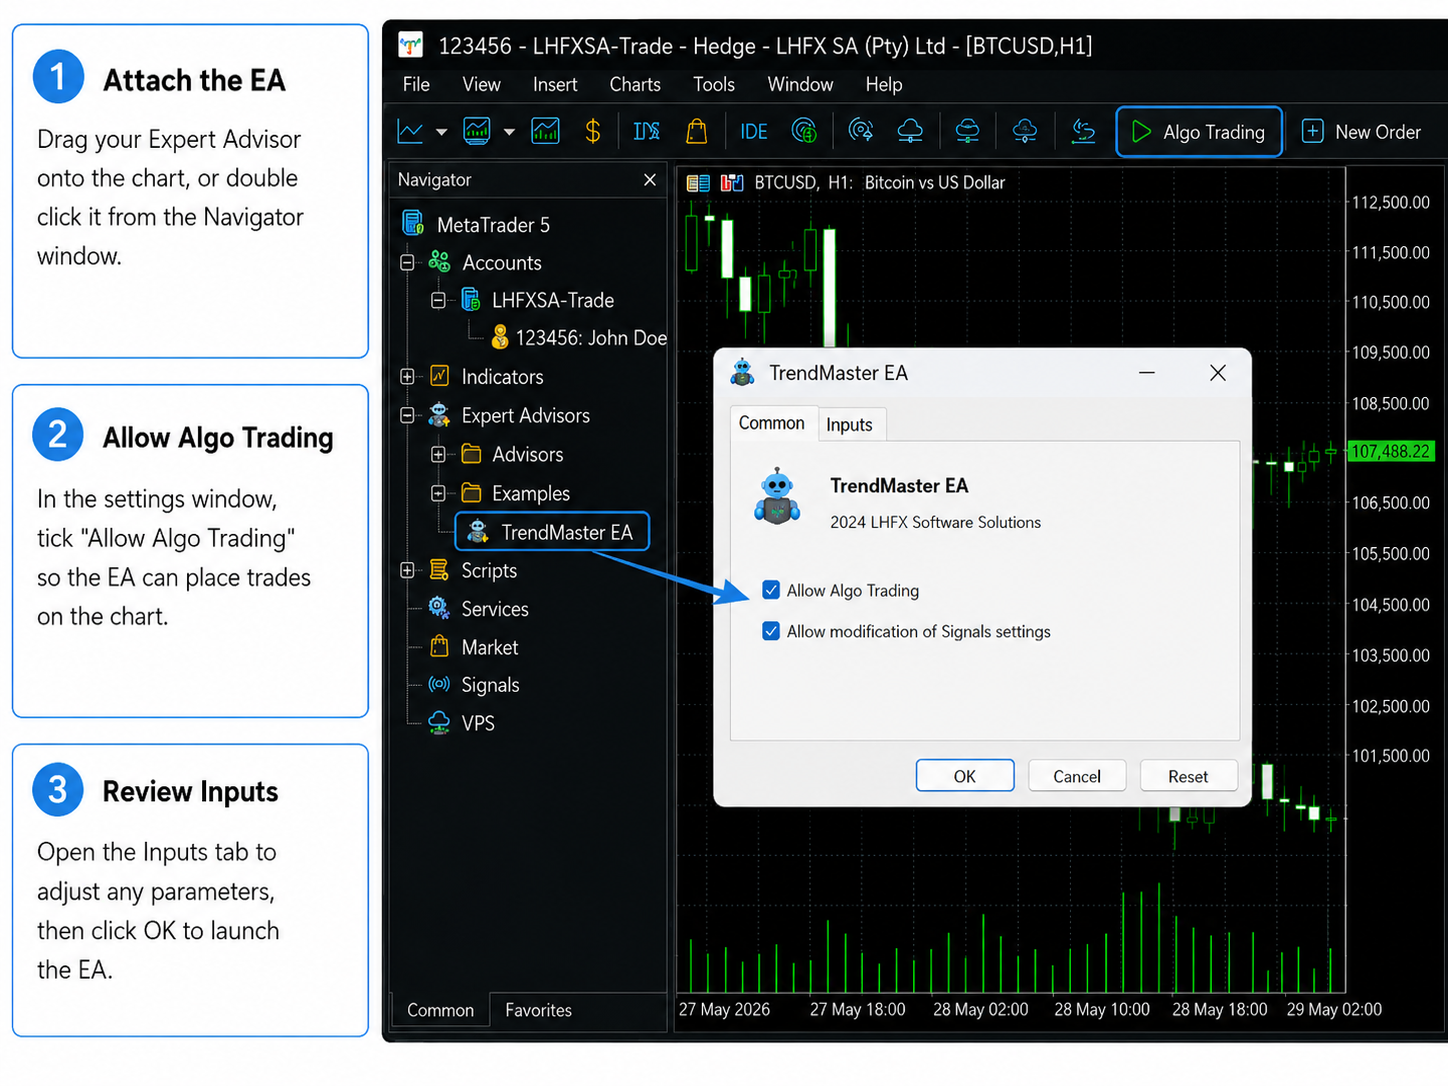Click the Advisors folder icon
The height and width of the screenshot is (1086, 1448).
click(471, 454)
